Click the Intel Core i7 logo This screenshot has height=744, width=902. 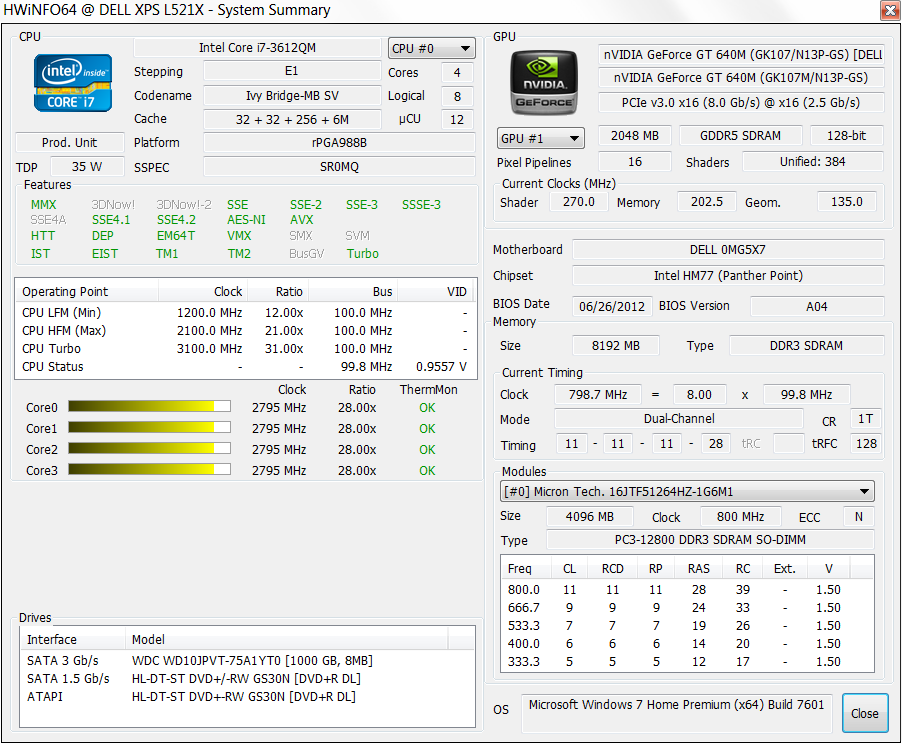[72, 83]
